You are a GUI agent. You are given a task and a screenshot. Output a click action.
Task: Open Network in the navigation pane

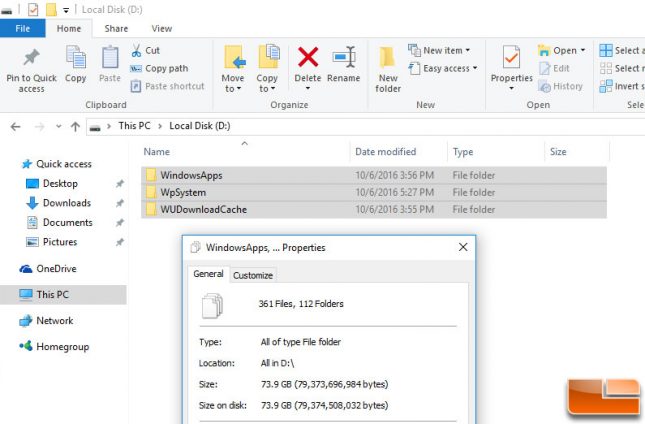point(46,320)
